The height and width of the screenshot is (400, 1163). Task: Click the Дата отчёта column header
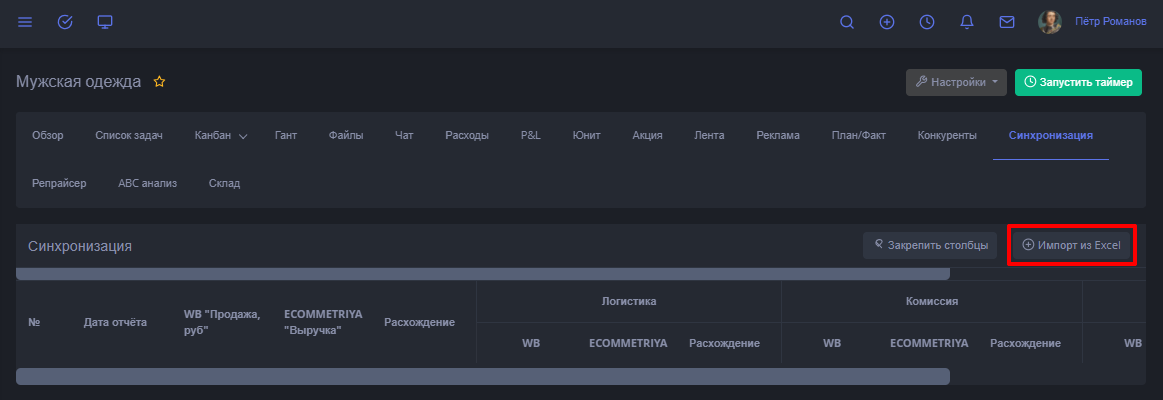pos(115,322)
